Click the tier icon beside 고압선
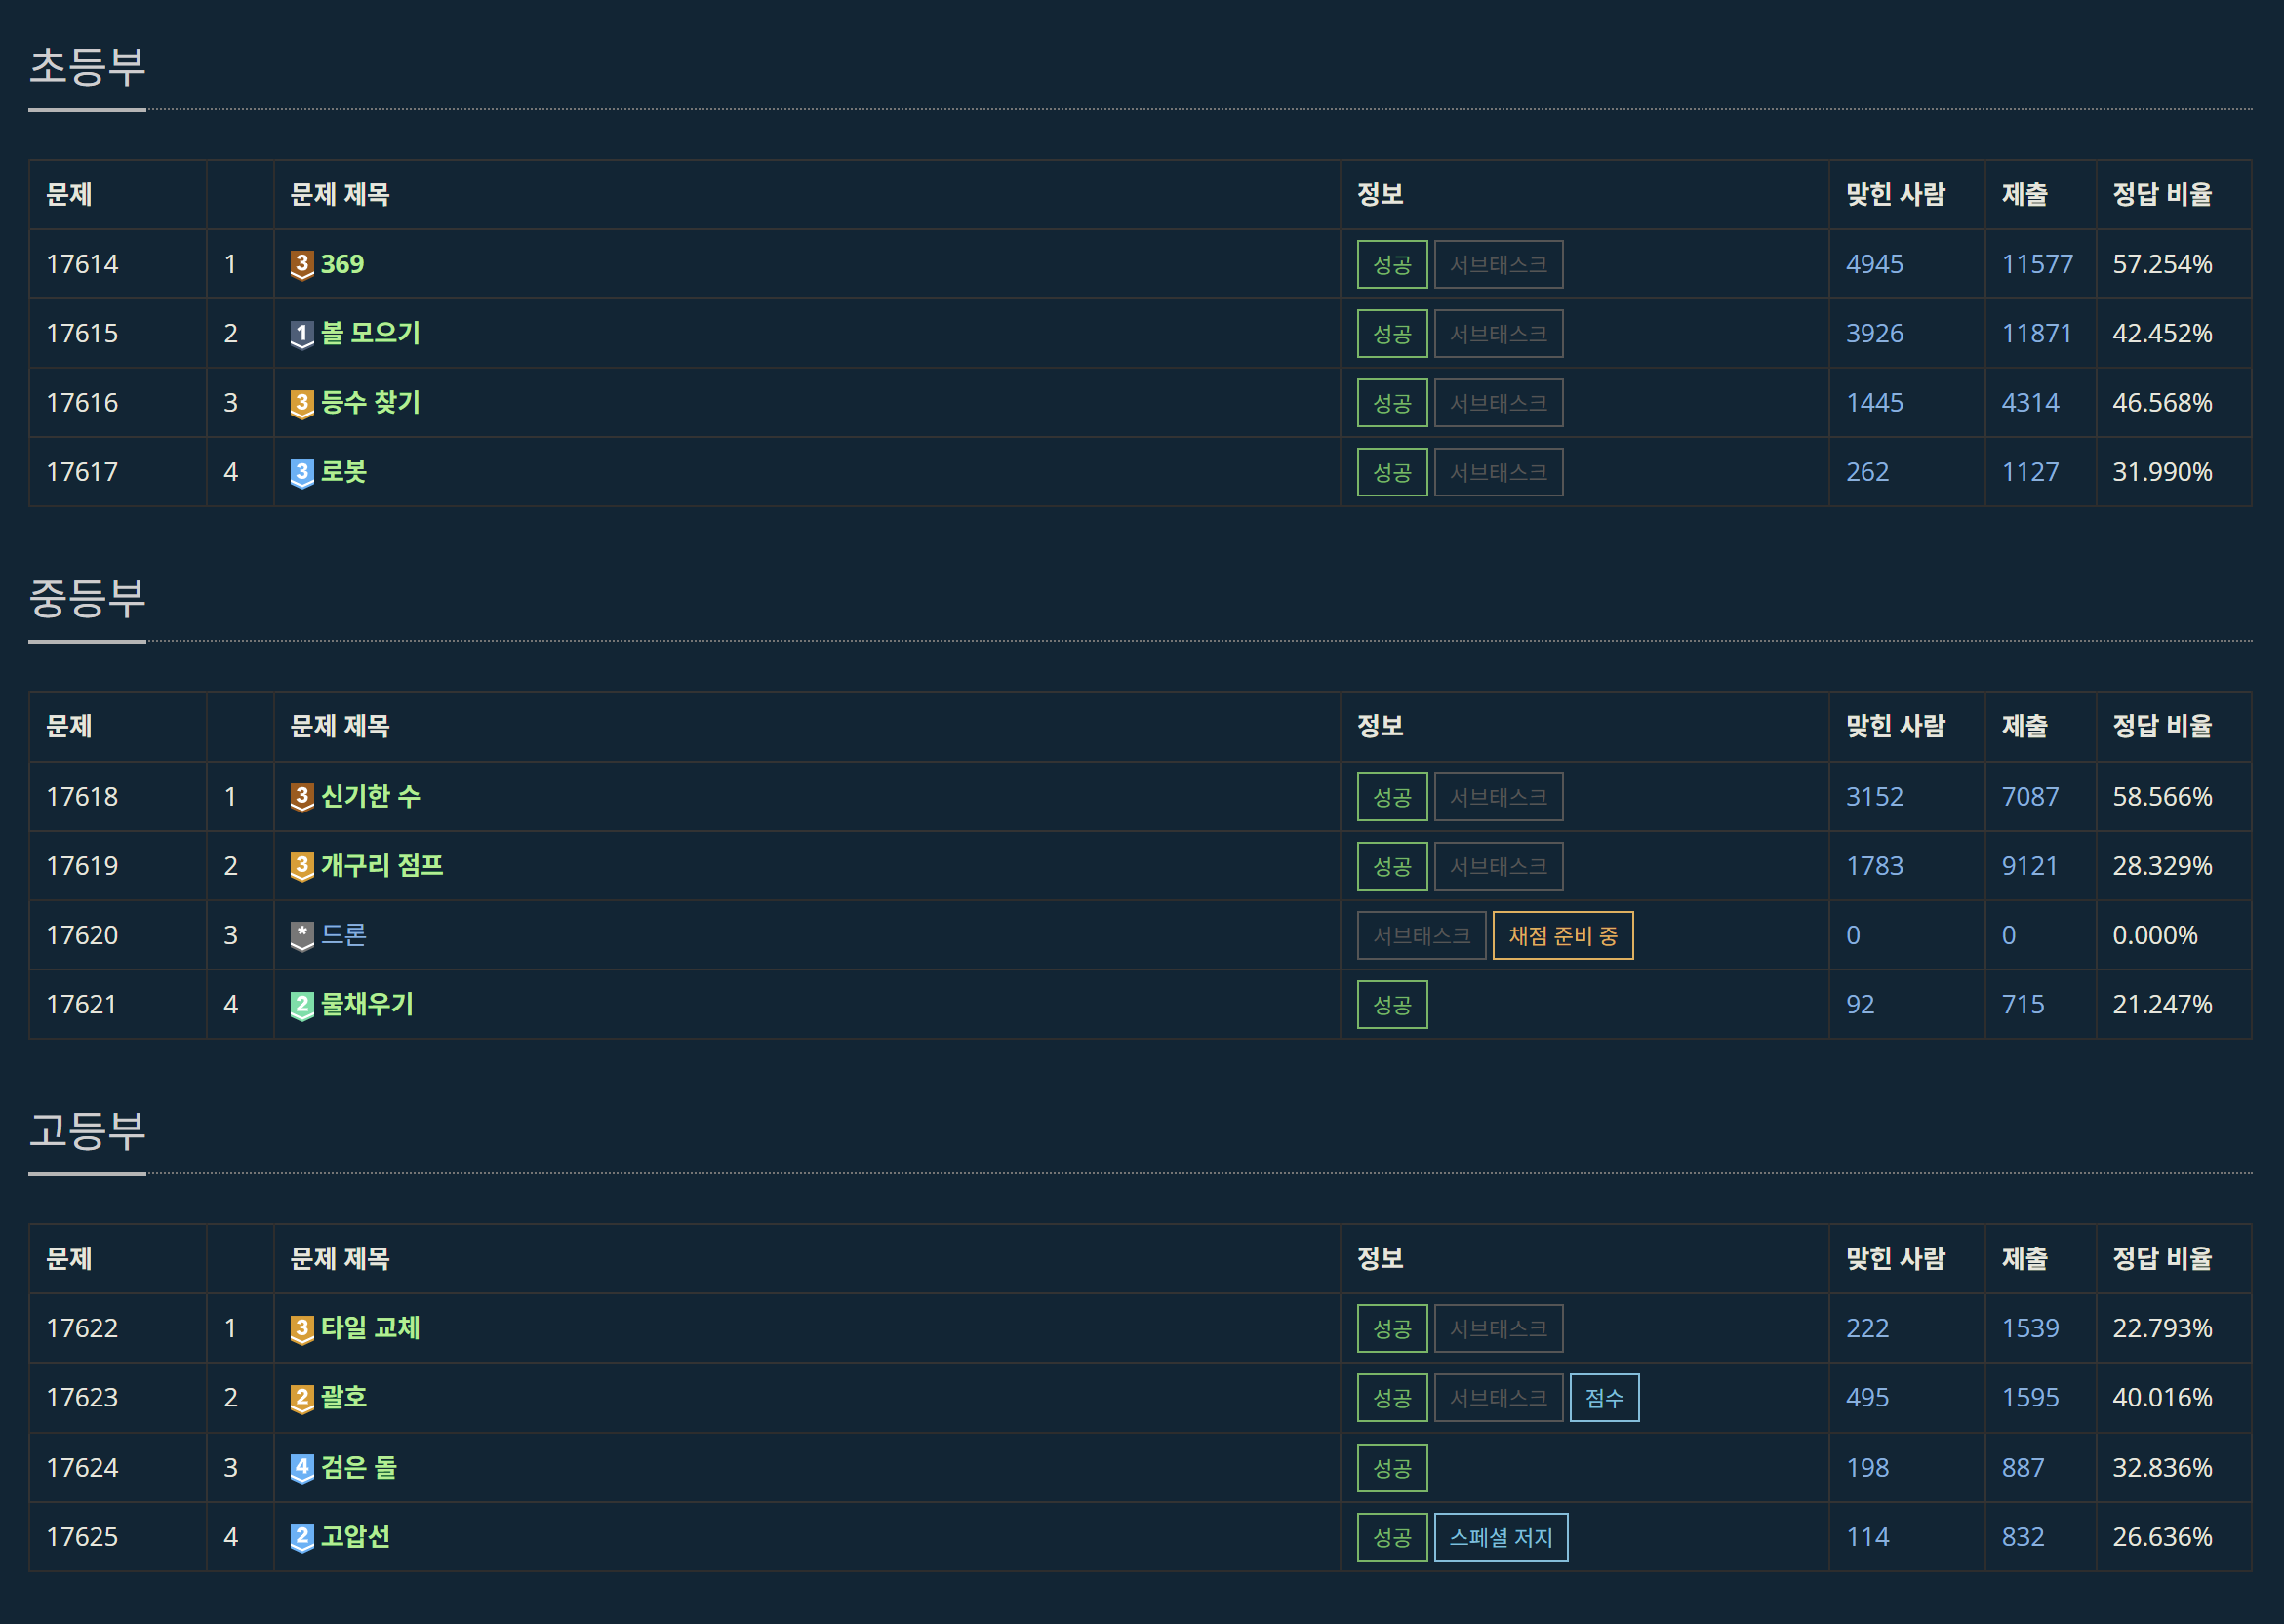Screen dimensions: 2284x1624 tap(302, 1537)
